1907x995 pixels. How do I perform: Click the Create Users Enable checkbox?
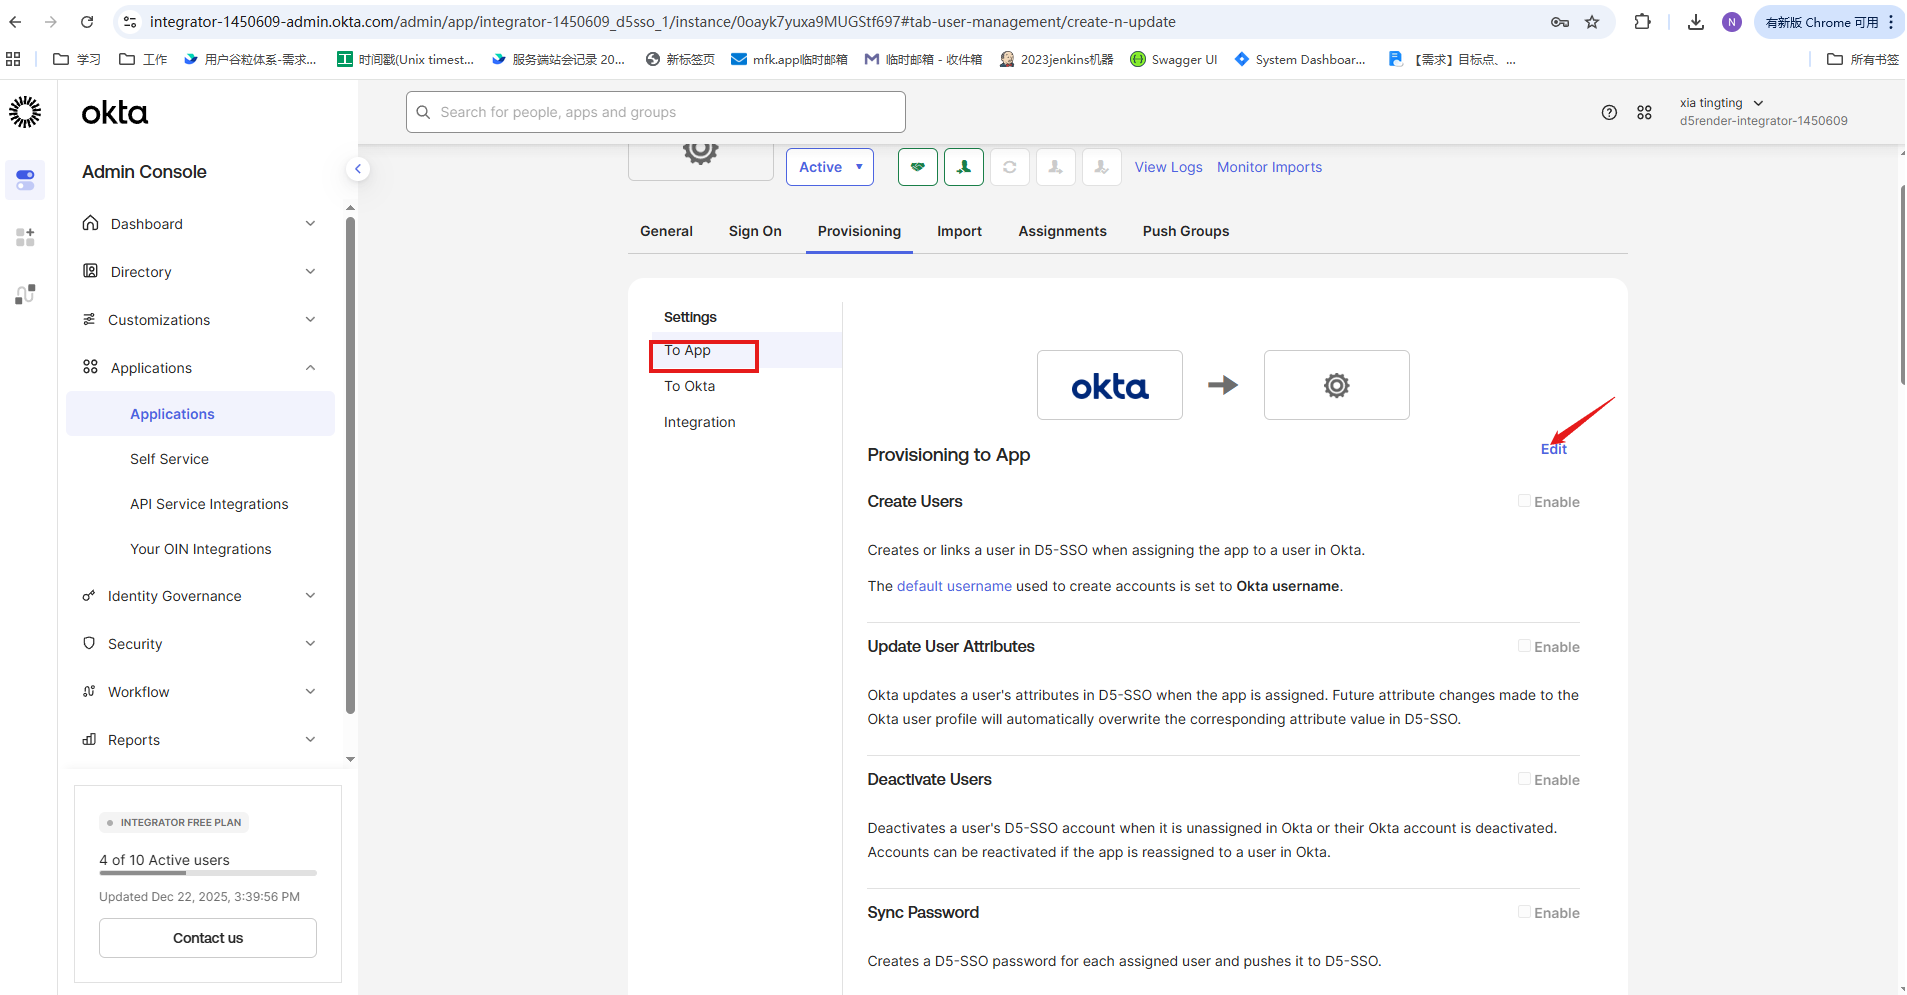1524,501
